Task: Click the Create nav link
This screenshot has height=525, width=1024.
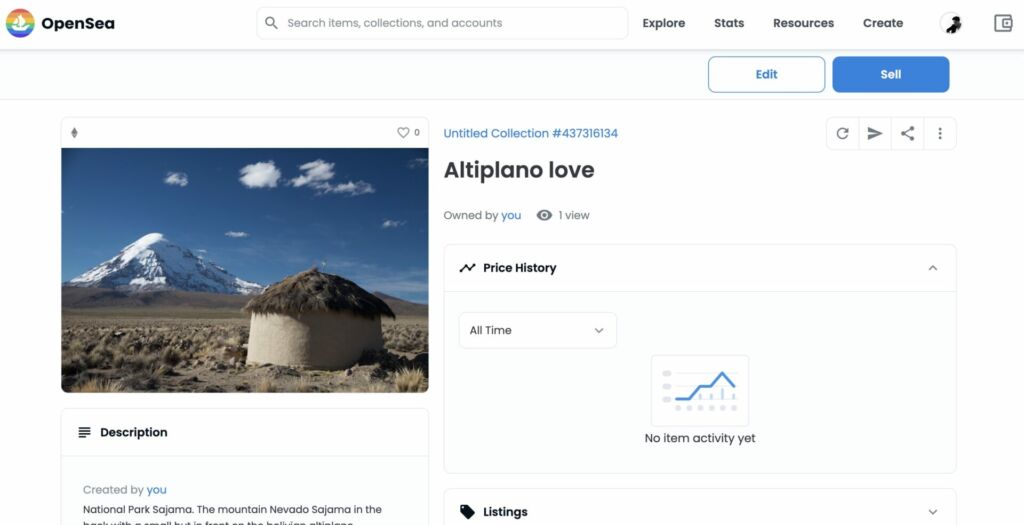Action: tap(882, 23)
